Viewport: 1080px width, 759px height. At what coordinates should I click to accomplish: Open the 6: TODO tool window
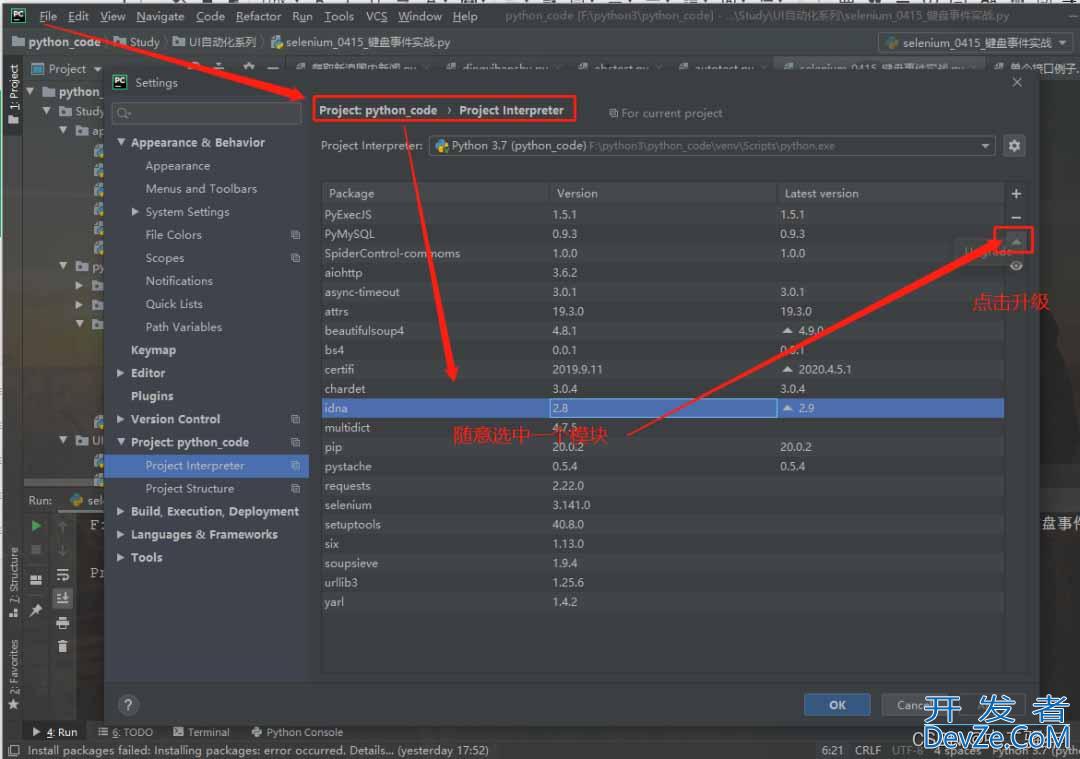(125, 732)
